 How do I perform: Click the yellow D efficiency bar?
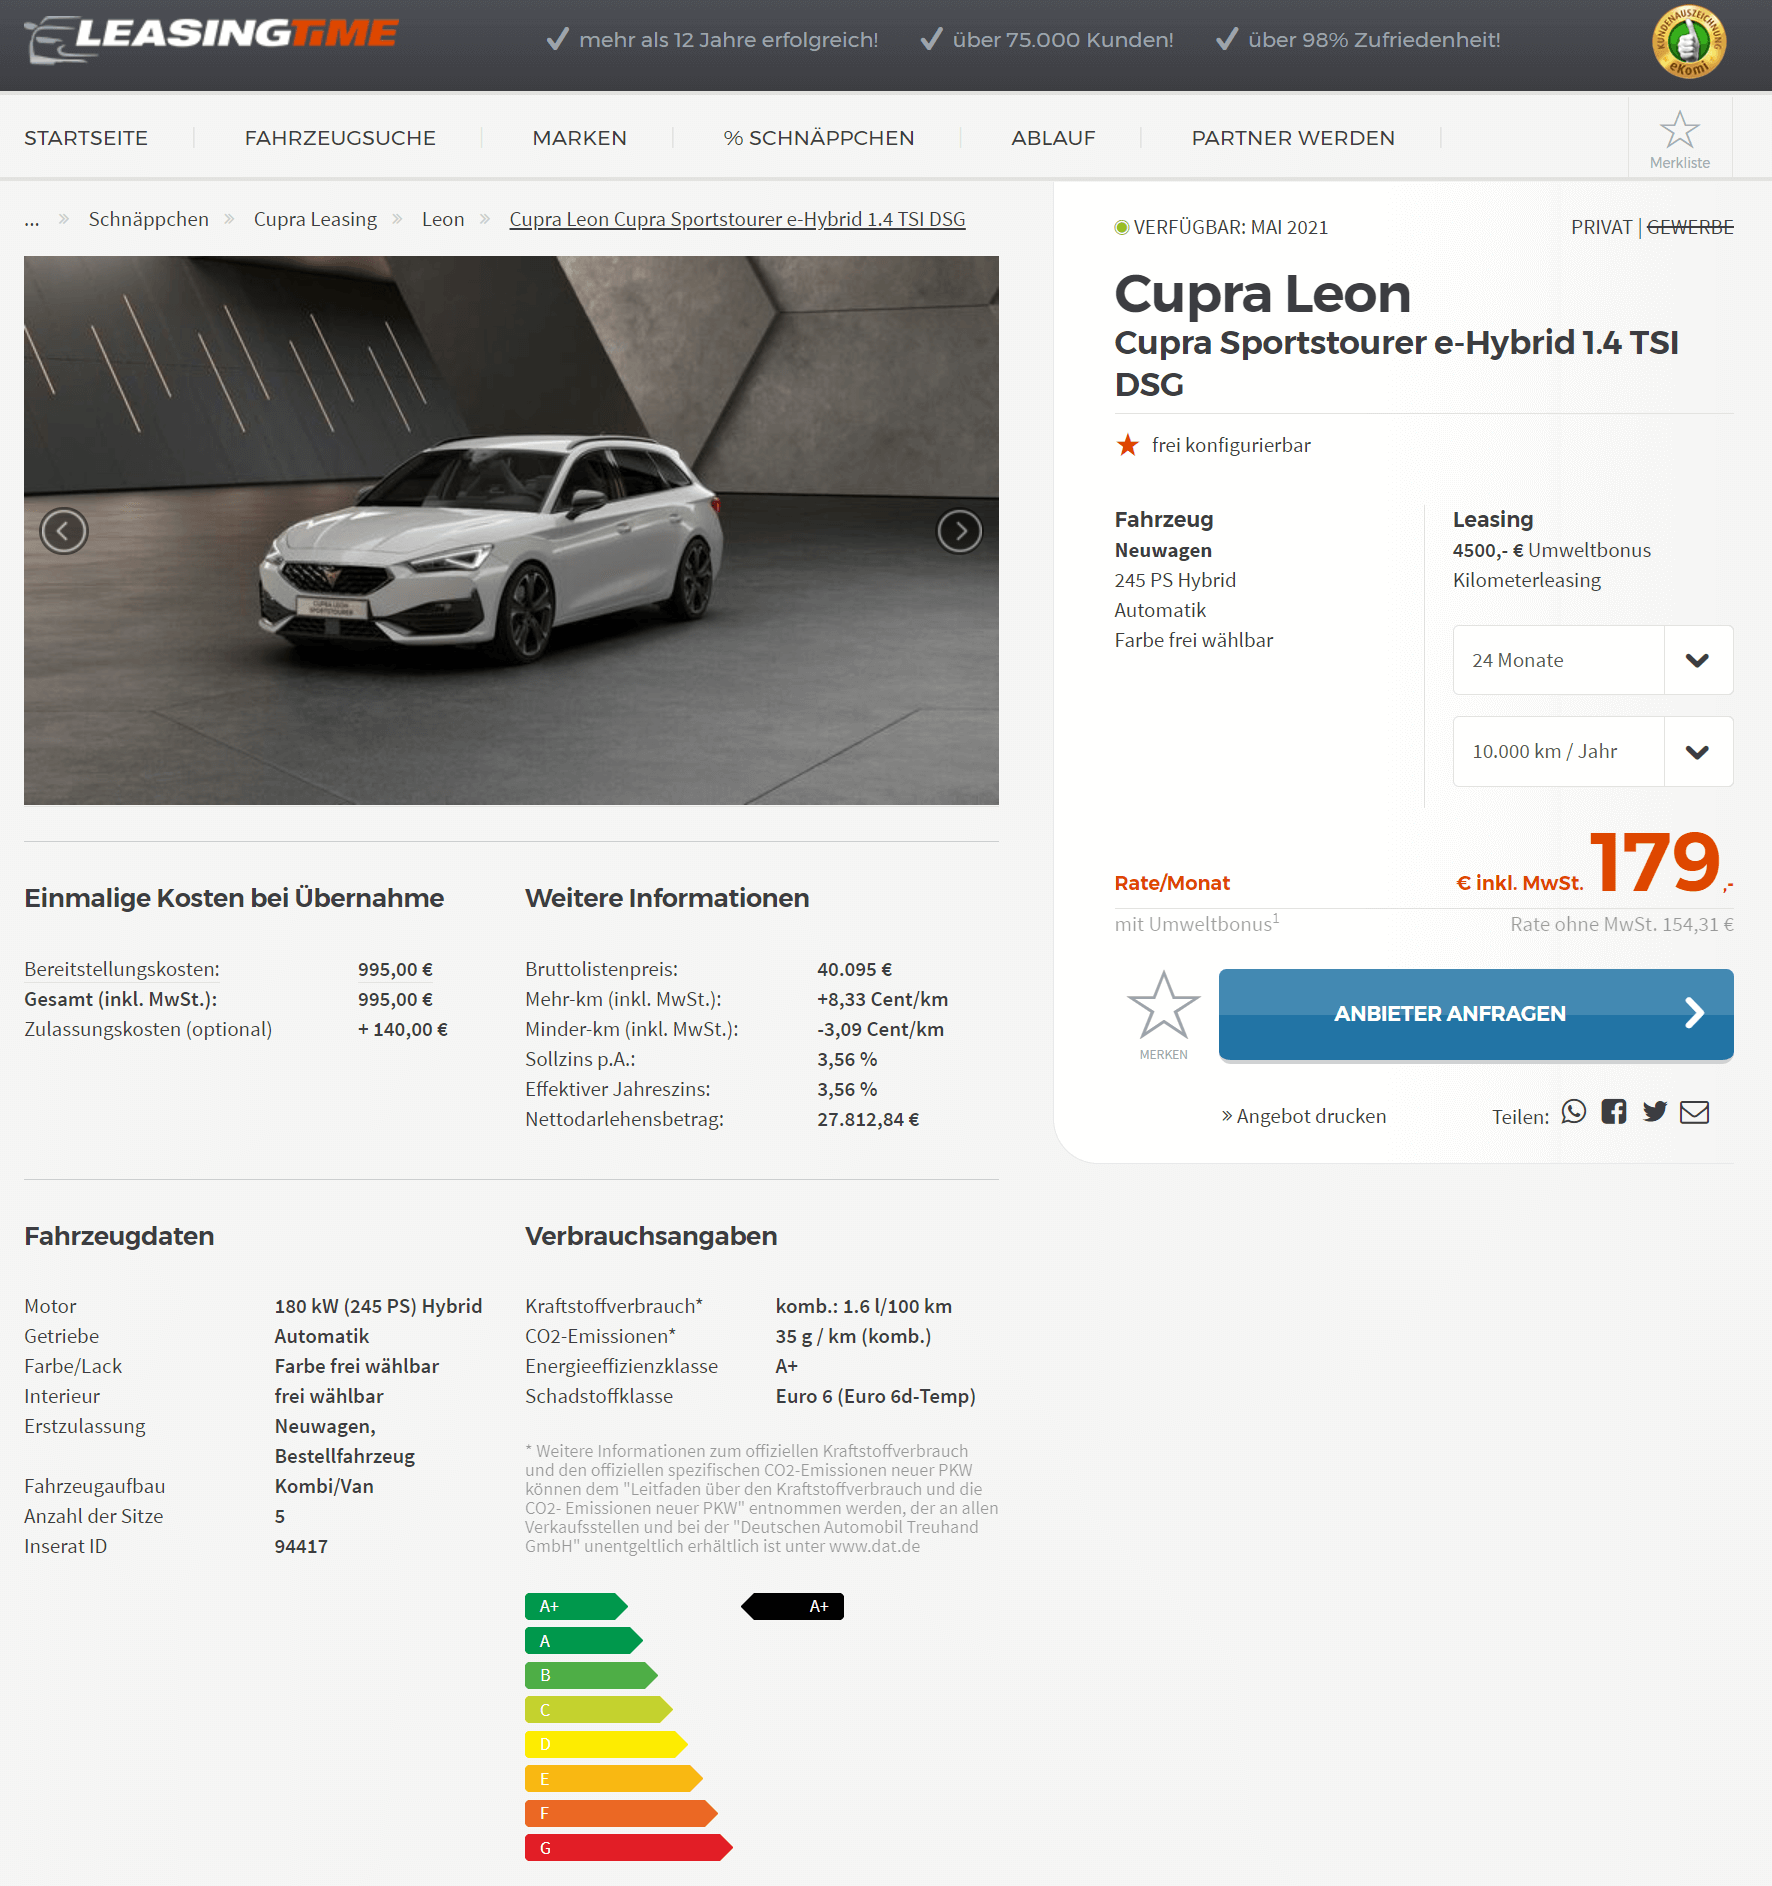[x=606, y=1744]
